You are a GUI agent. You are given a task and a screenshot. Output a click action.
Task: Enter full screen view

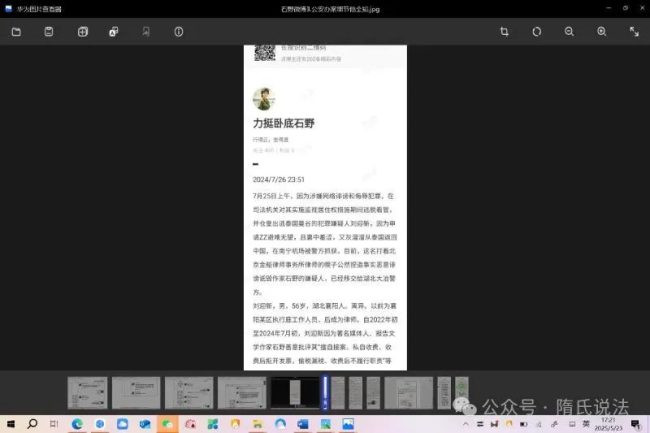(634, 32)
